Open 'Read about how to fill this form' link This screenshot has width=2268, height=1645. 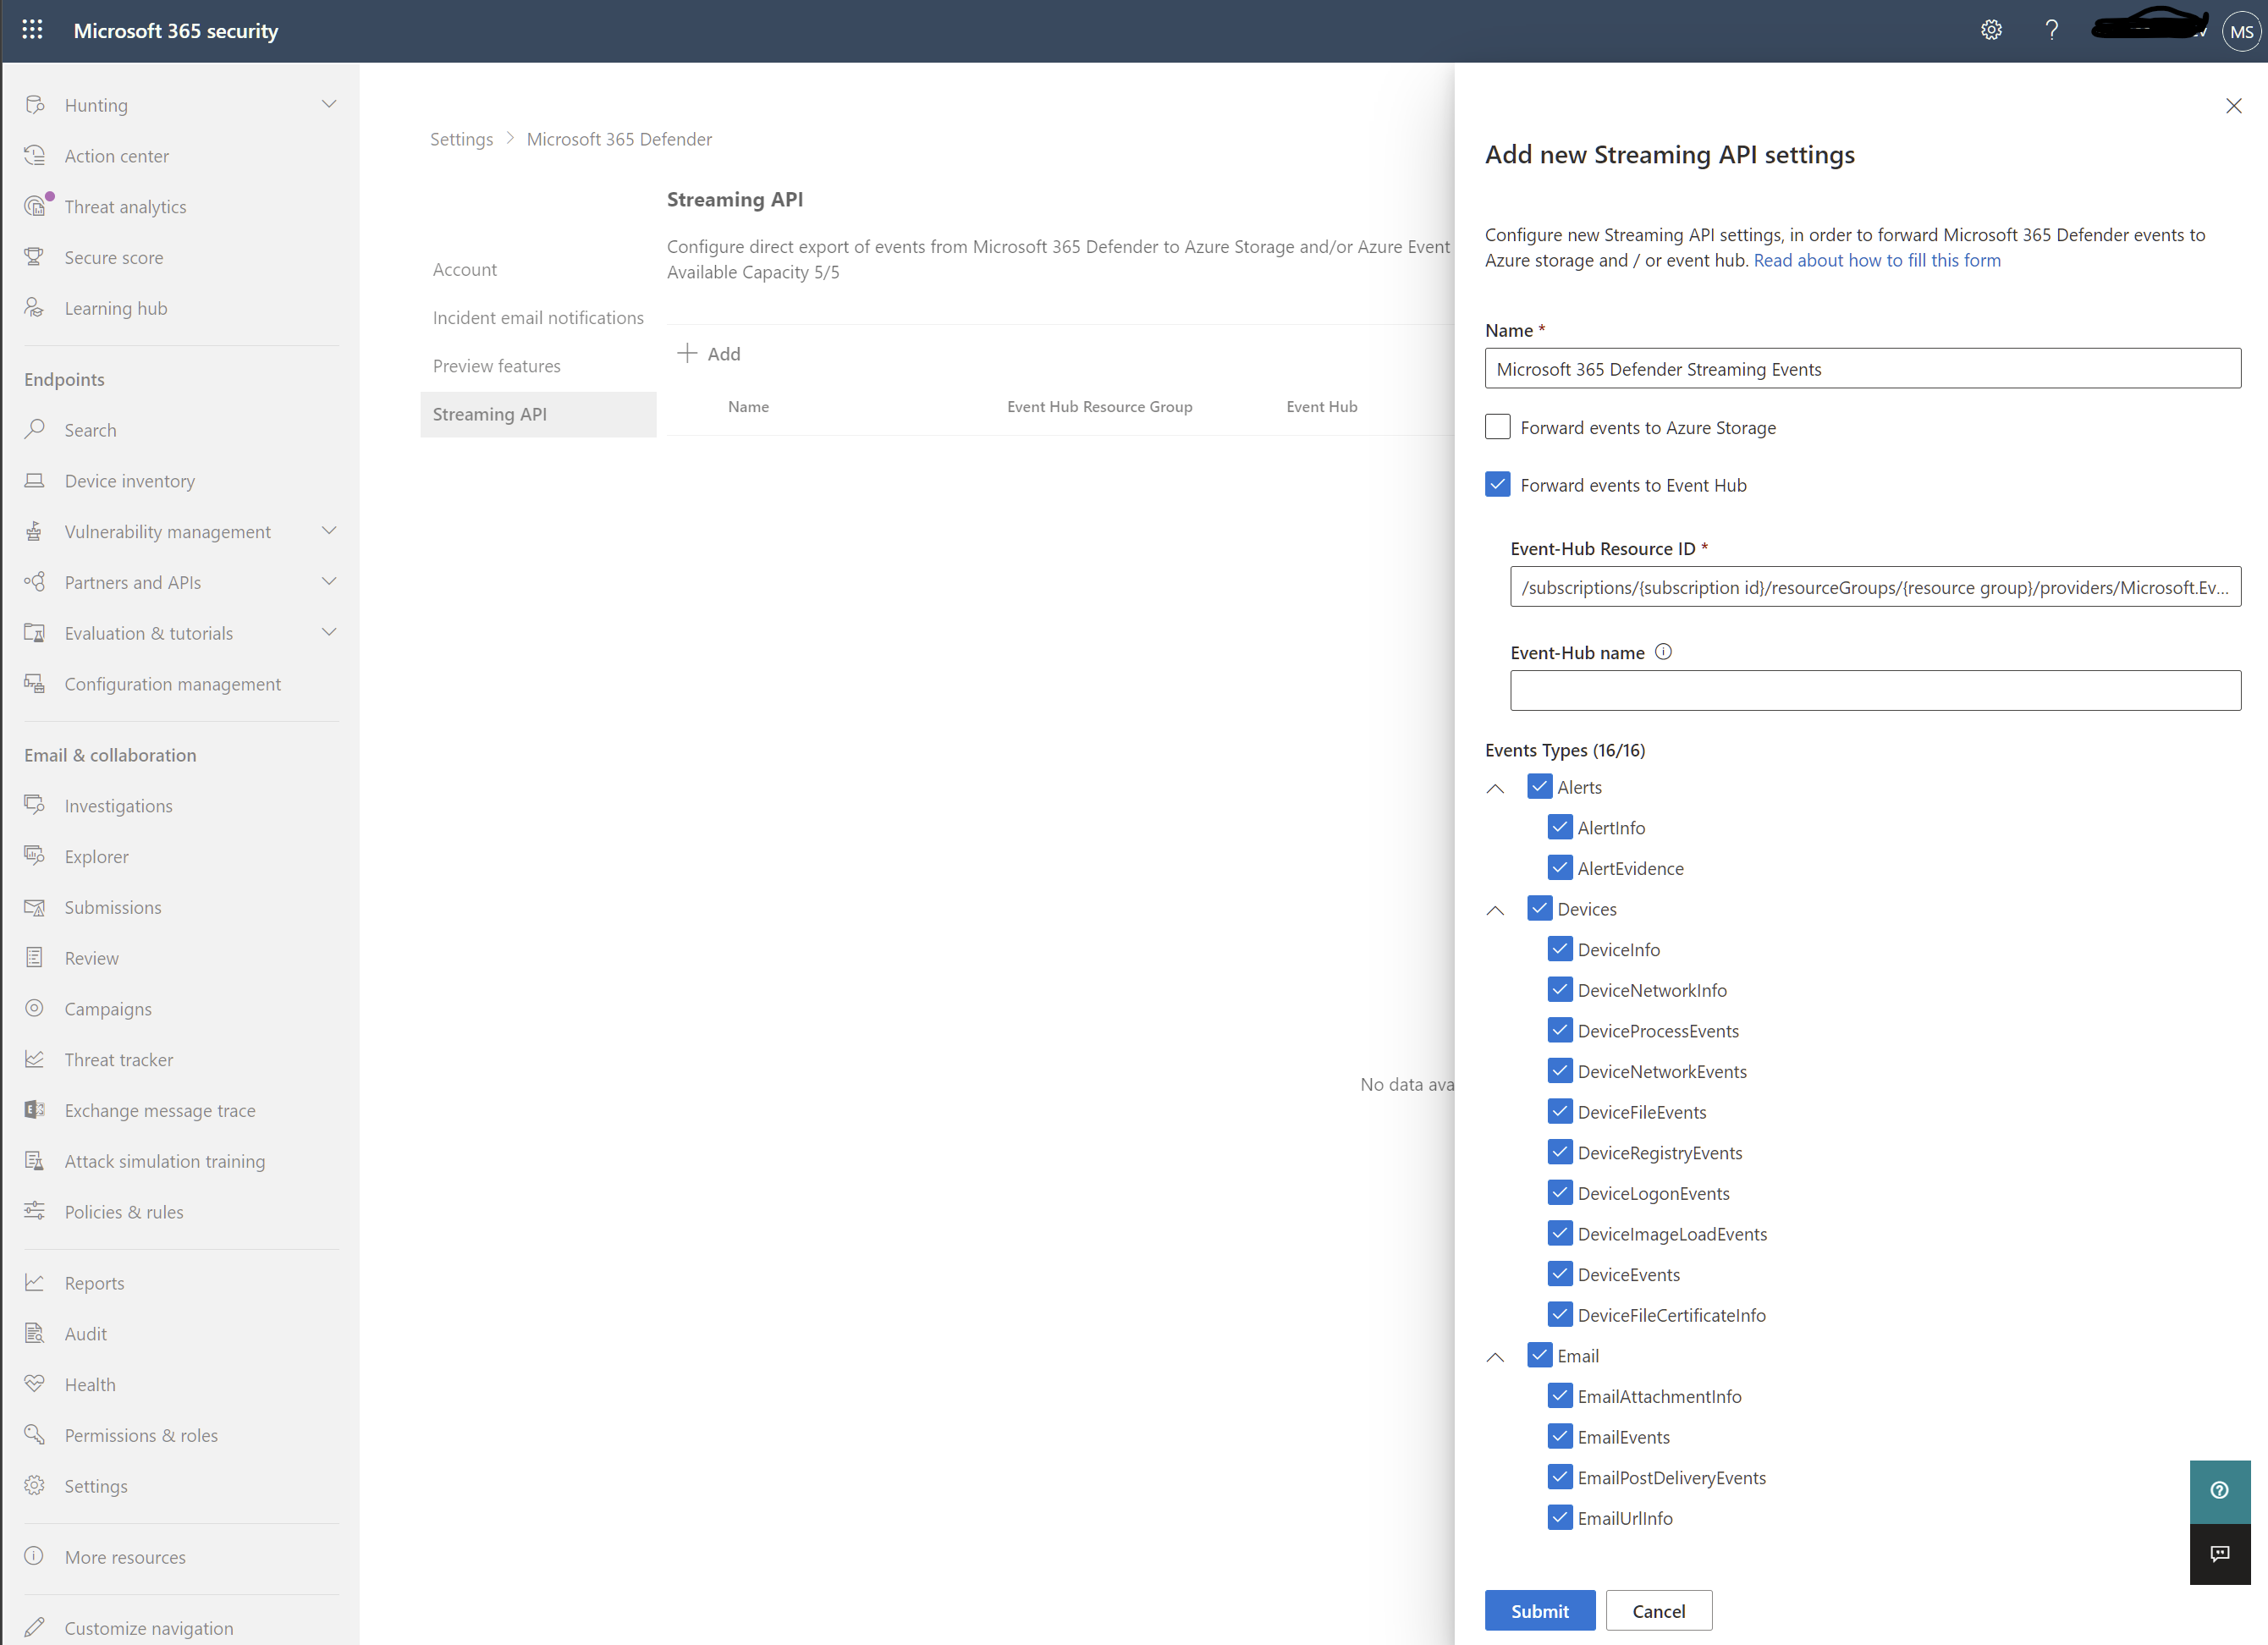(1876, 260)
